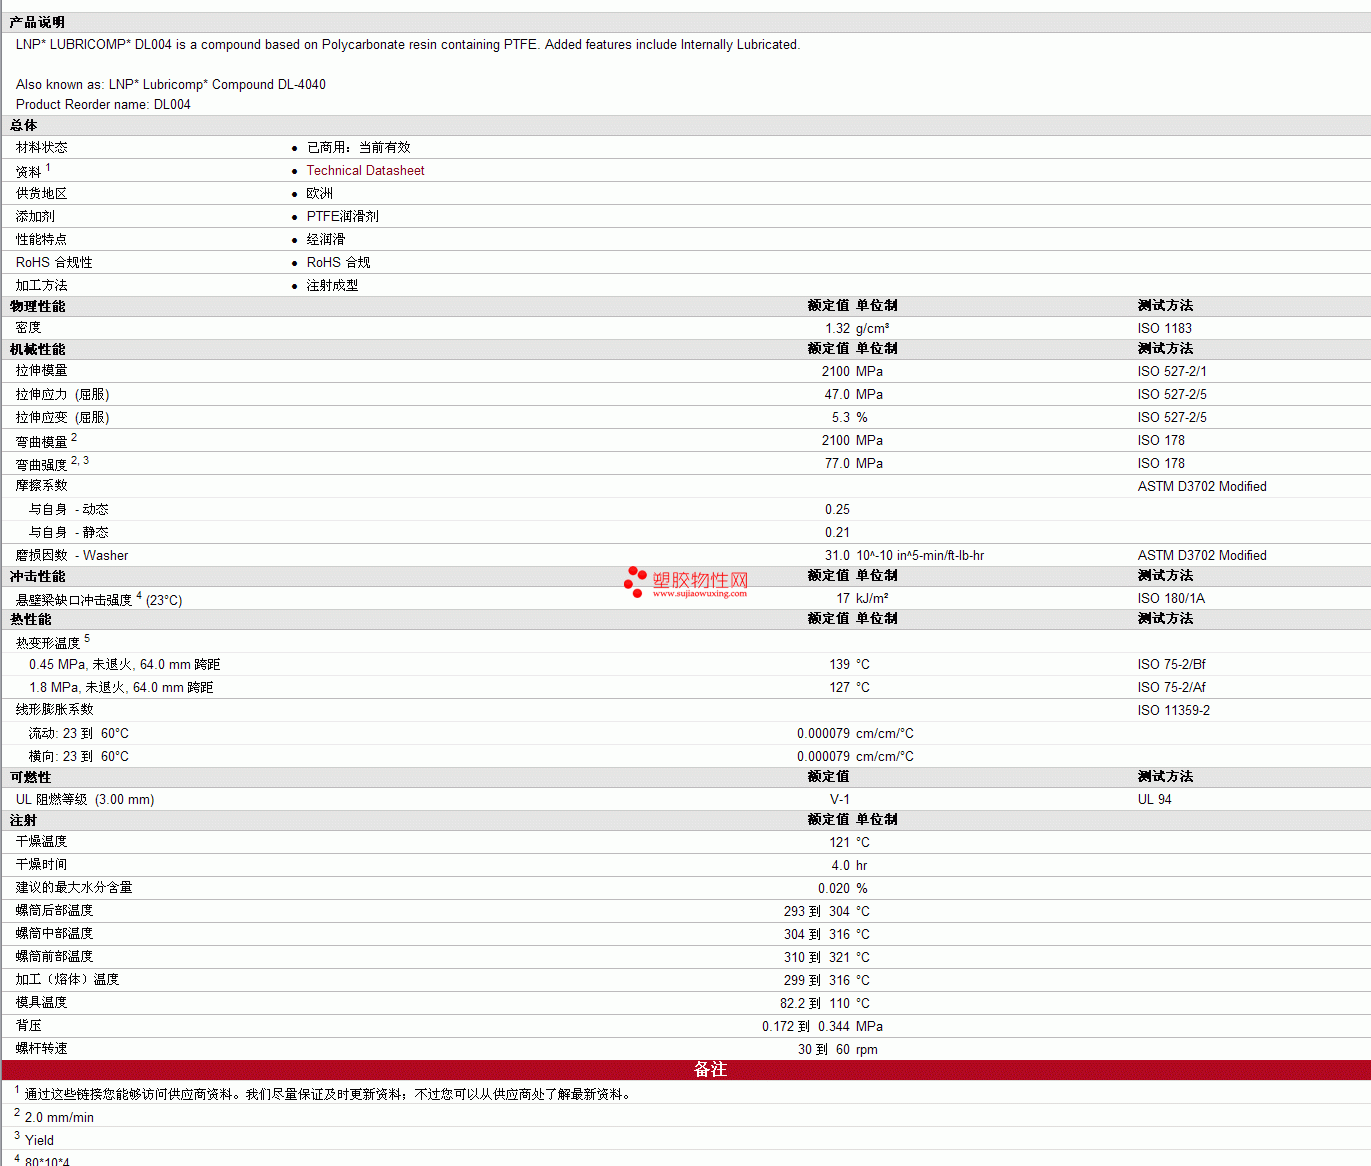Click the 磨损因数 - Washer label
This screenshot has width=1371, height=1166.
(x=72, y=556)
